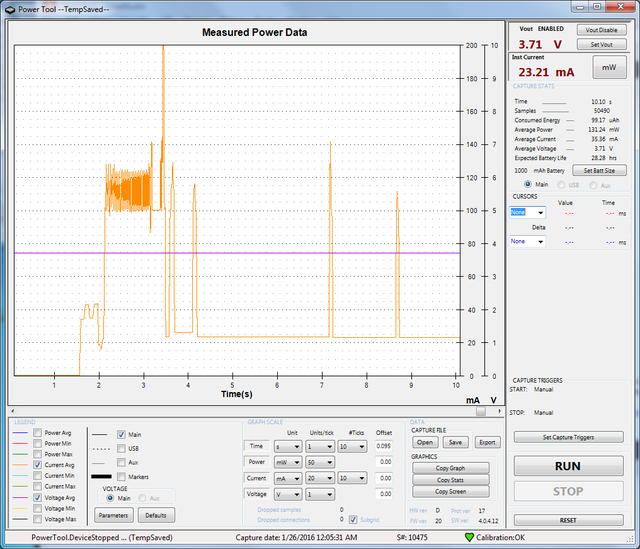Uncheck the Current Avg trace checkbox
Viewport: 640px width, 549px height.
pyautogui.click(x=39, y=465)
